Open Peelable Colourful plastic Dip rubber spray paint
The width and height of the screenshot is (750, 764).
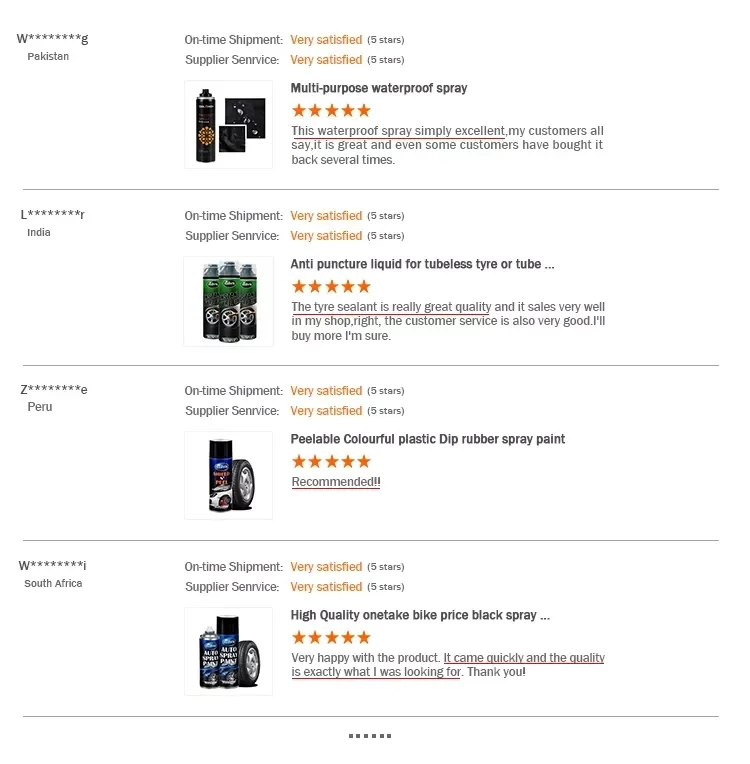(x=427, y=439)
